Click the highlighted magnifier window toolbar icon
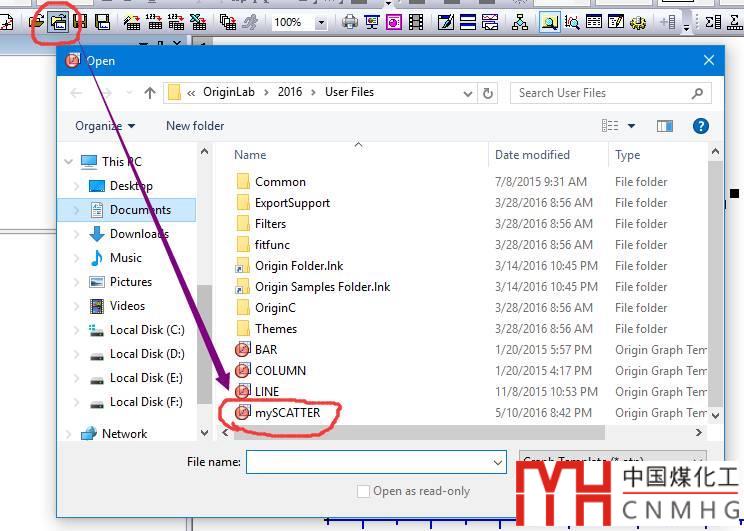 point(549,22)
